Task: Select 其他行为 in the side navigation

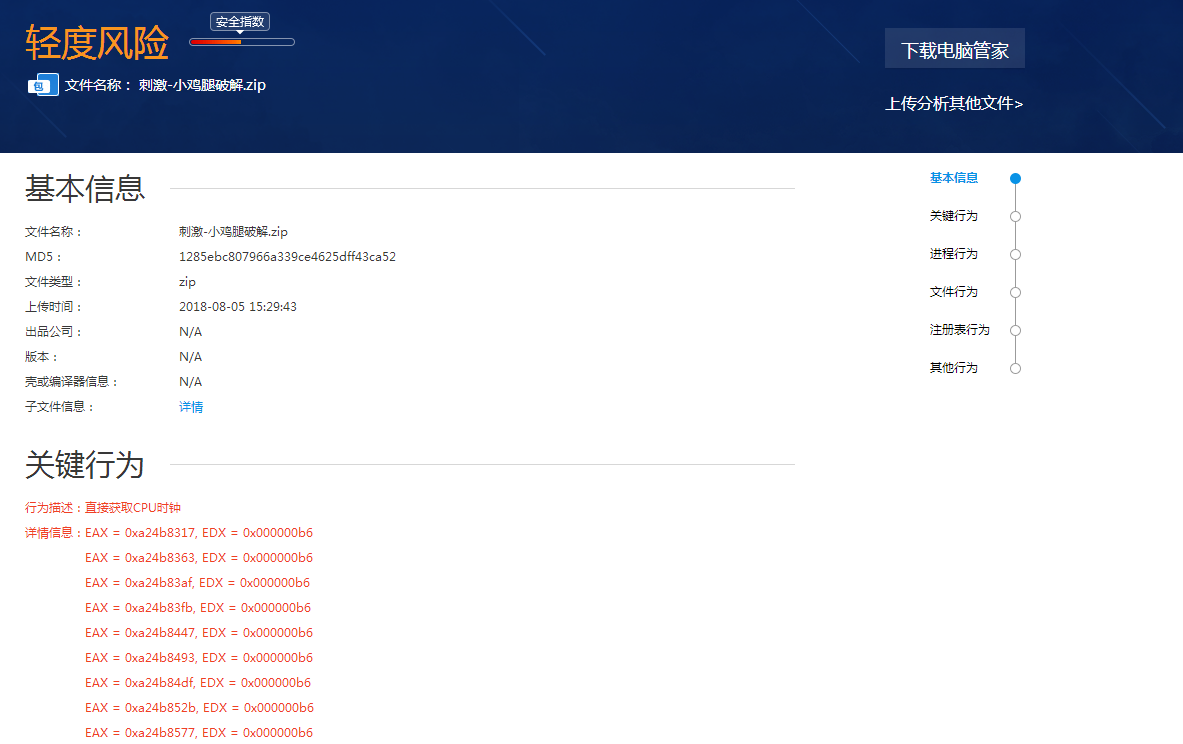Action: pyautogui.click(x=954, y=368)
